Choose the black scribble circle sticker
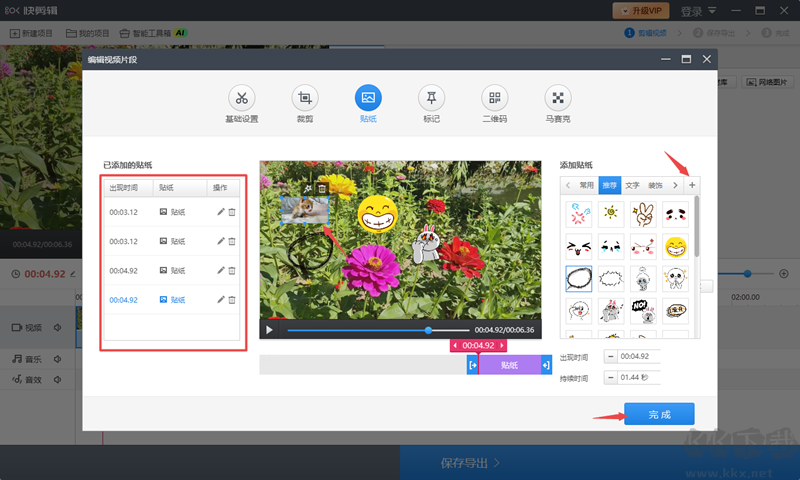Image resolution: width=800 pixels, height=480 pixels. point(579,279)
